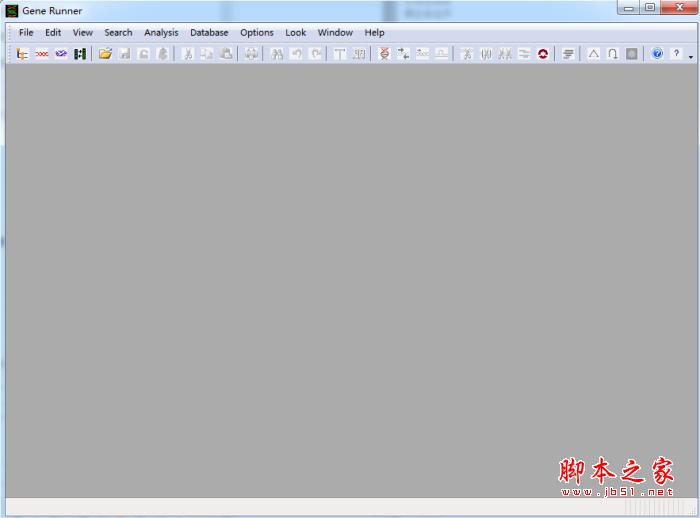Click the grayed Paste clipboard icon
This screenshot has width=700, height=518.
click(226, 54)
